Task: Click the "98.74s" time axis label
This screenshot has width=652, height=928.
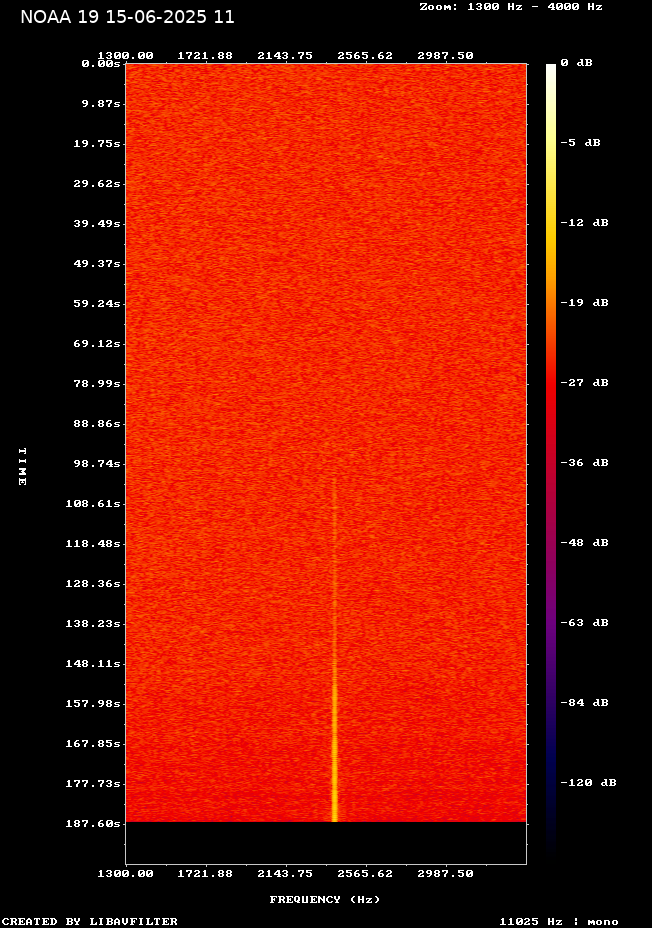Action: tap(97, 463)
